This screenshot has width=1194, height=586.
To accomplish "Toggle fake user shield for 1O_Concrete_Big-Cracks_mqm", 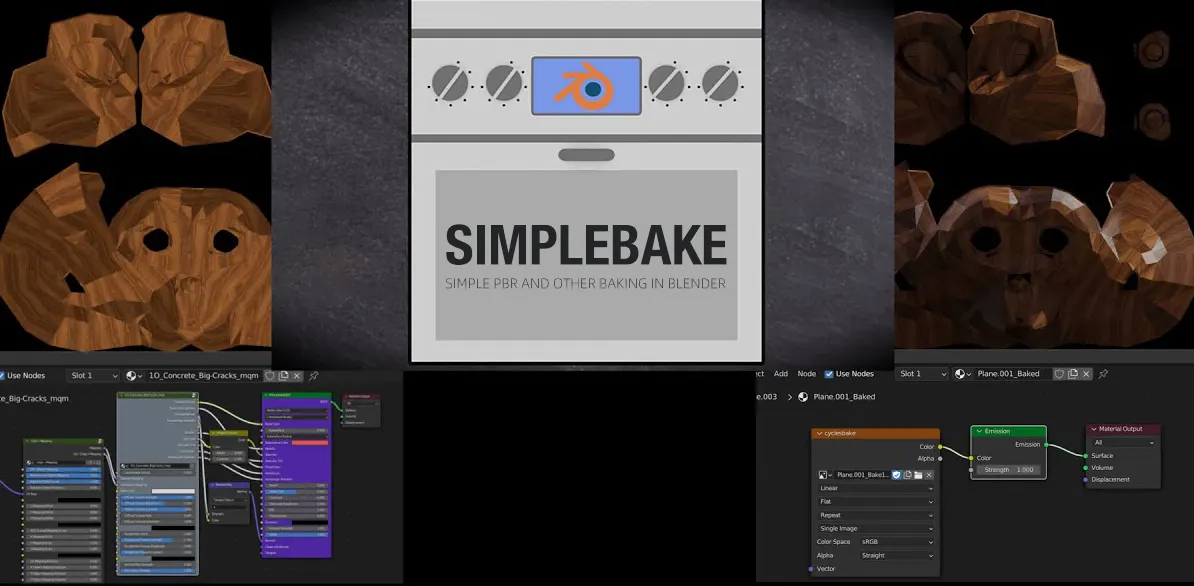I will 270,375.
